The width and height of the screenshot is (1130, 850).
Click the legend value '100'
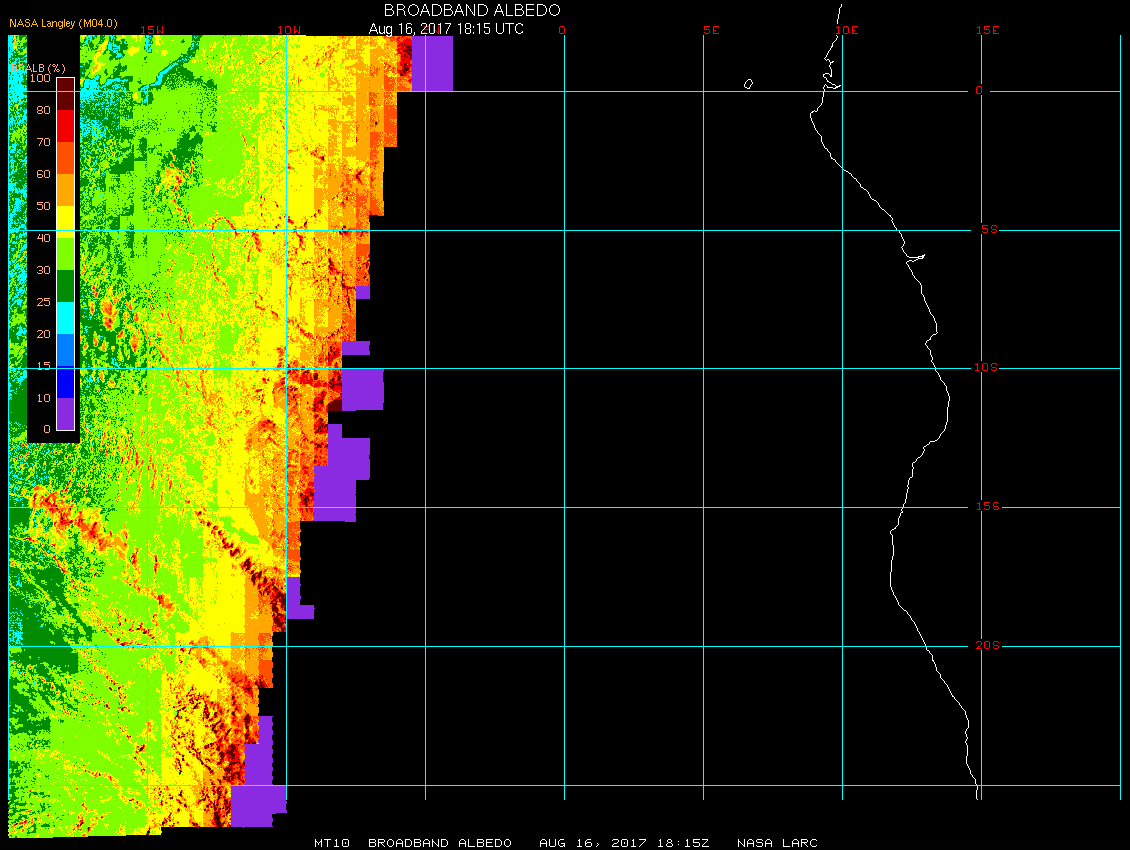(40, 78)
